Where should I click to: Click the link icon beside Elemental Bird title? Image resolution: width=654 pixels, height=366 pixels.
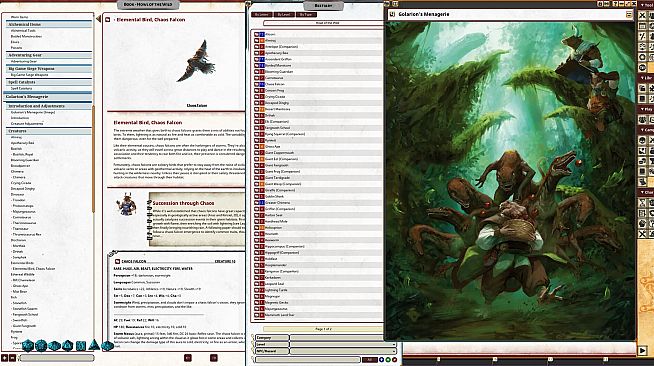click(108, 20)
